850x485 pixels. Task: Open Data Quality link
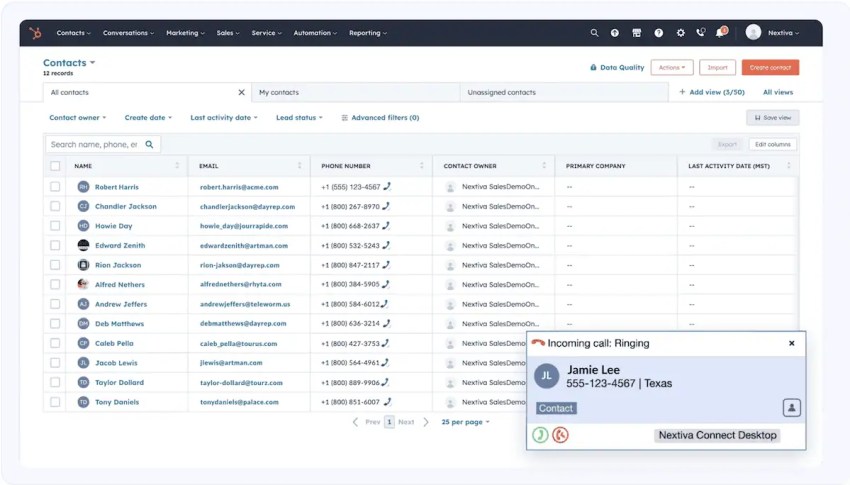(x=617, y=67)
